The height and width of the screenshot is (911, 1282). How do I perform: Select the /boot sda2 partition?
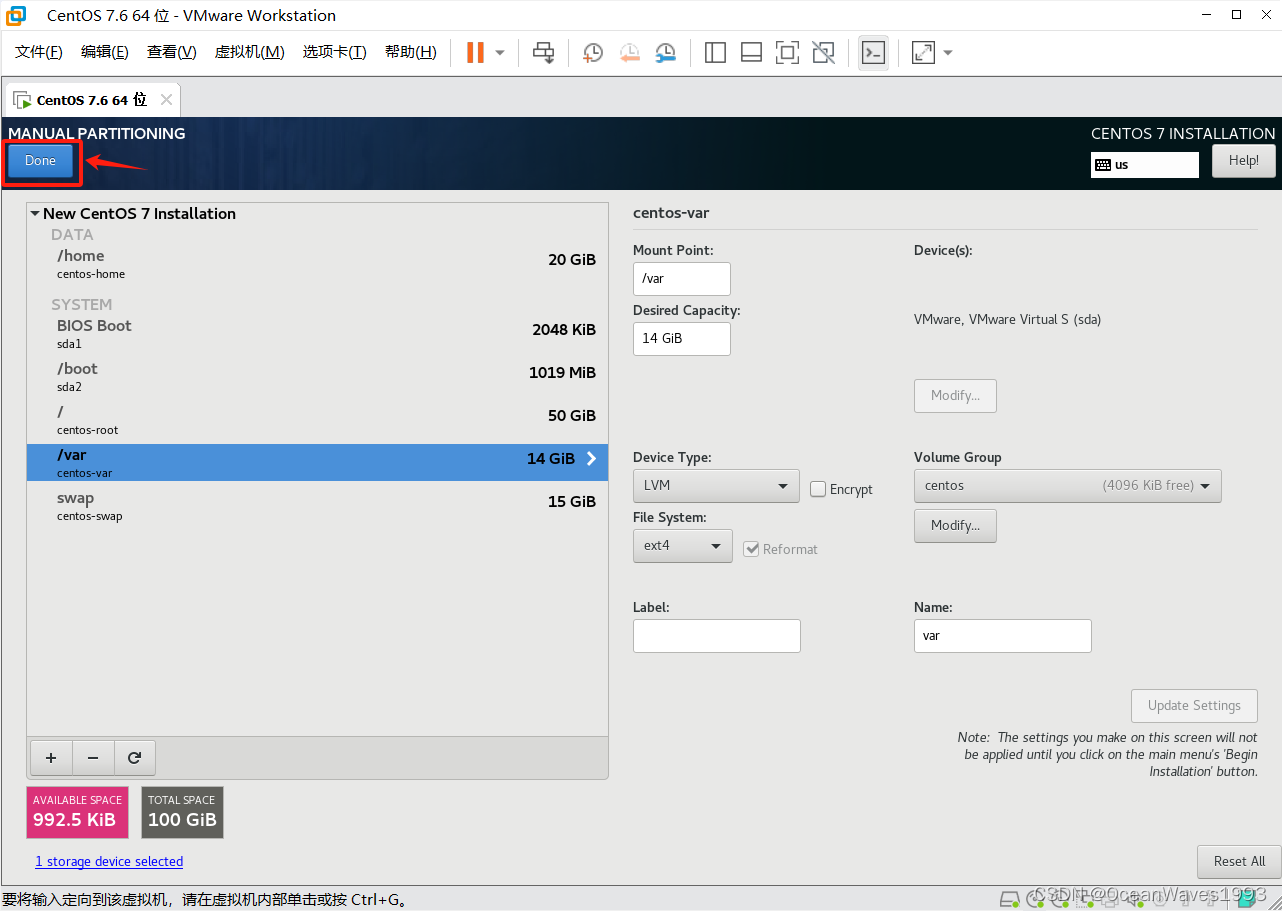[317, 377]
